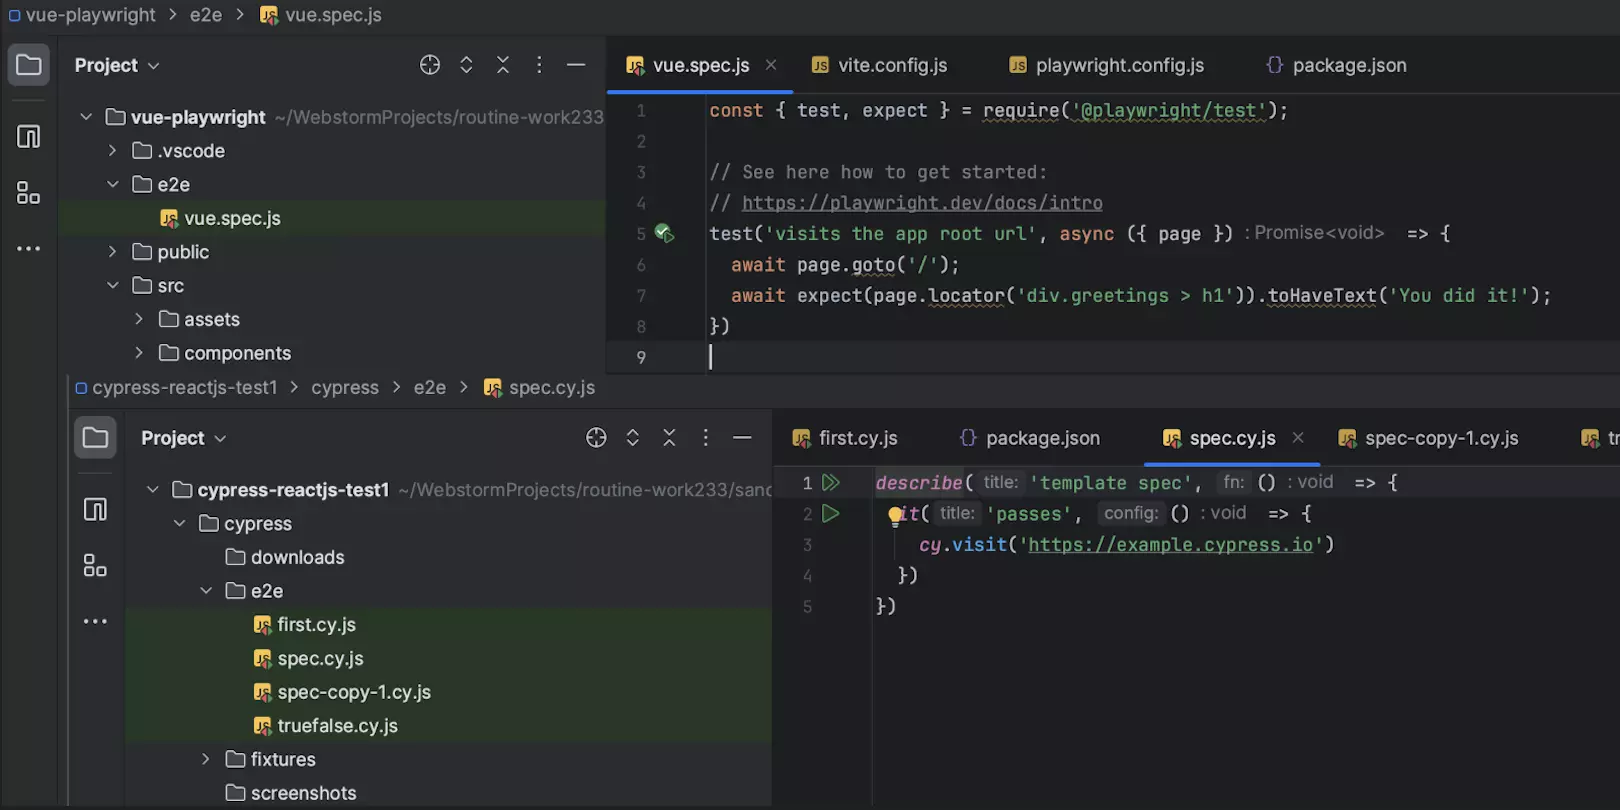1620x810 pixels.
Task: Expand the fixtures folder
Action: click(206, 760)
